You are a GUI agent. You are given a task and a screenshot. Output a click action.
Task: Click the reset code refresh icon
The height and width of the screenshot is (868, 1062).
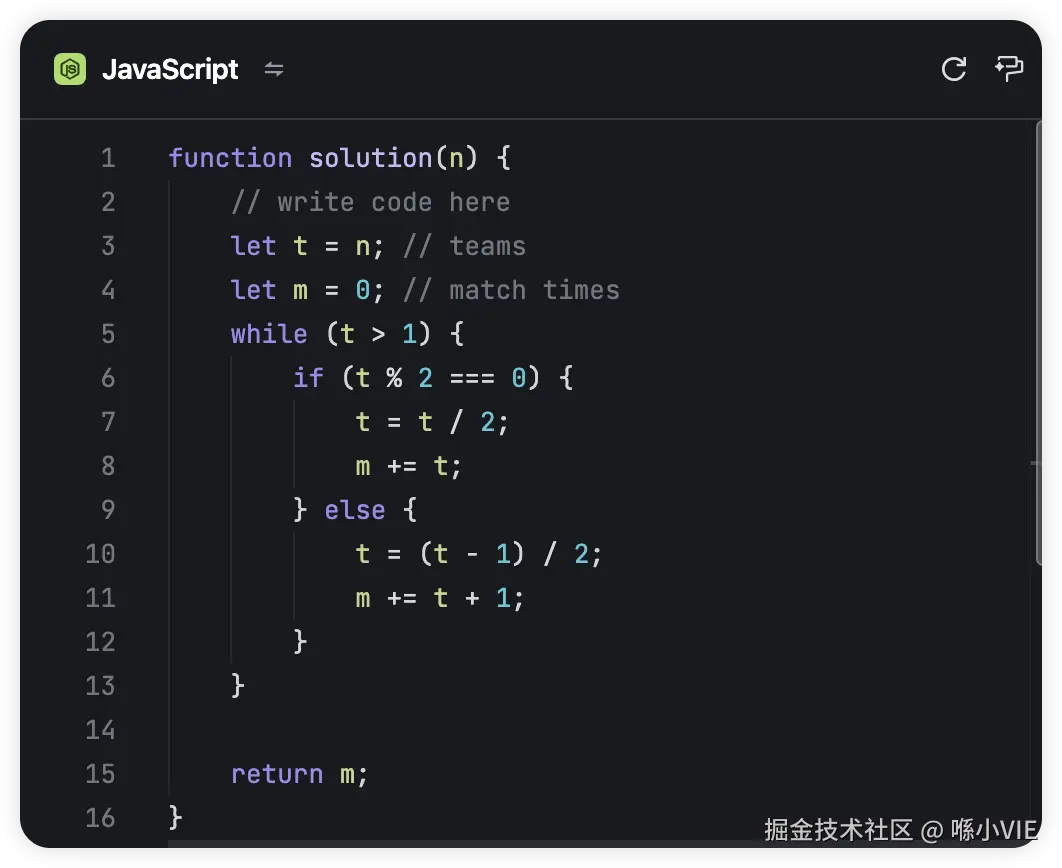954,69
